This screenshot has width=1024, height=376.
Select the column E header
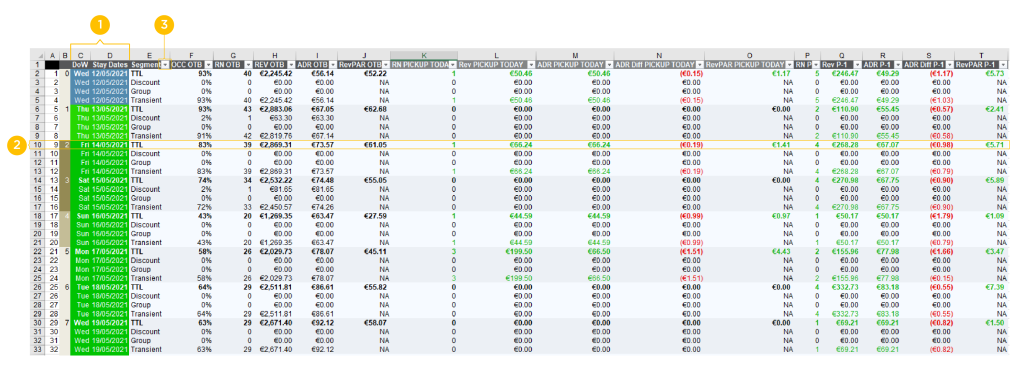pyautogui.click(x=150, y=56)
